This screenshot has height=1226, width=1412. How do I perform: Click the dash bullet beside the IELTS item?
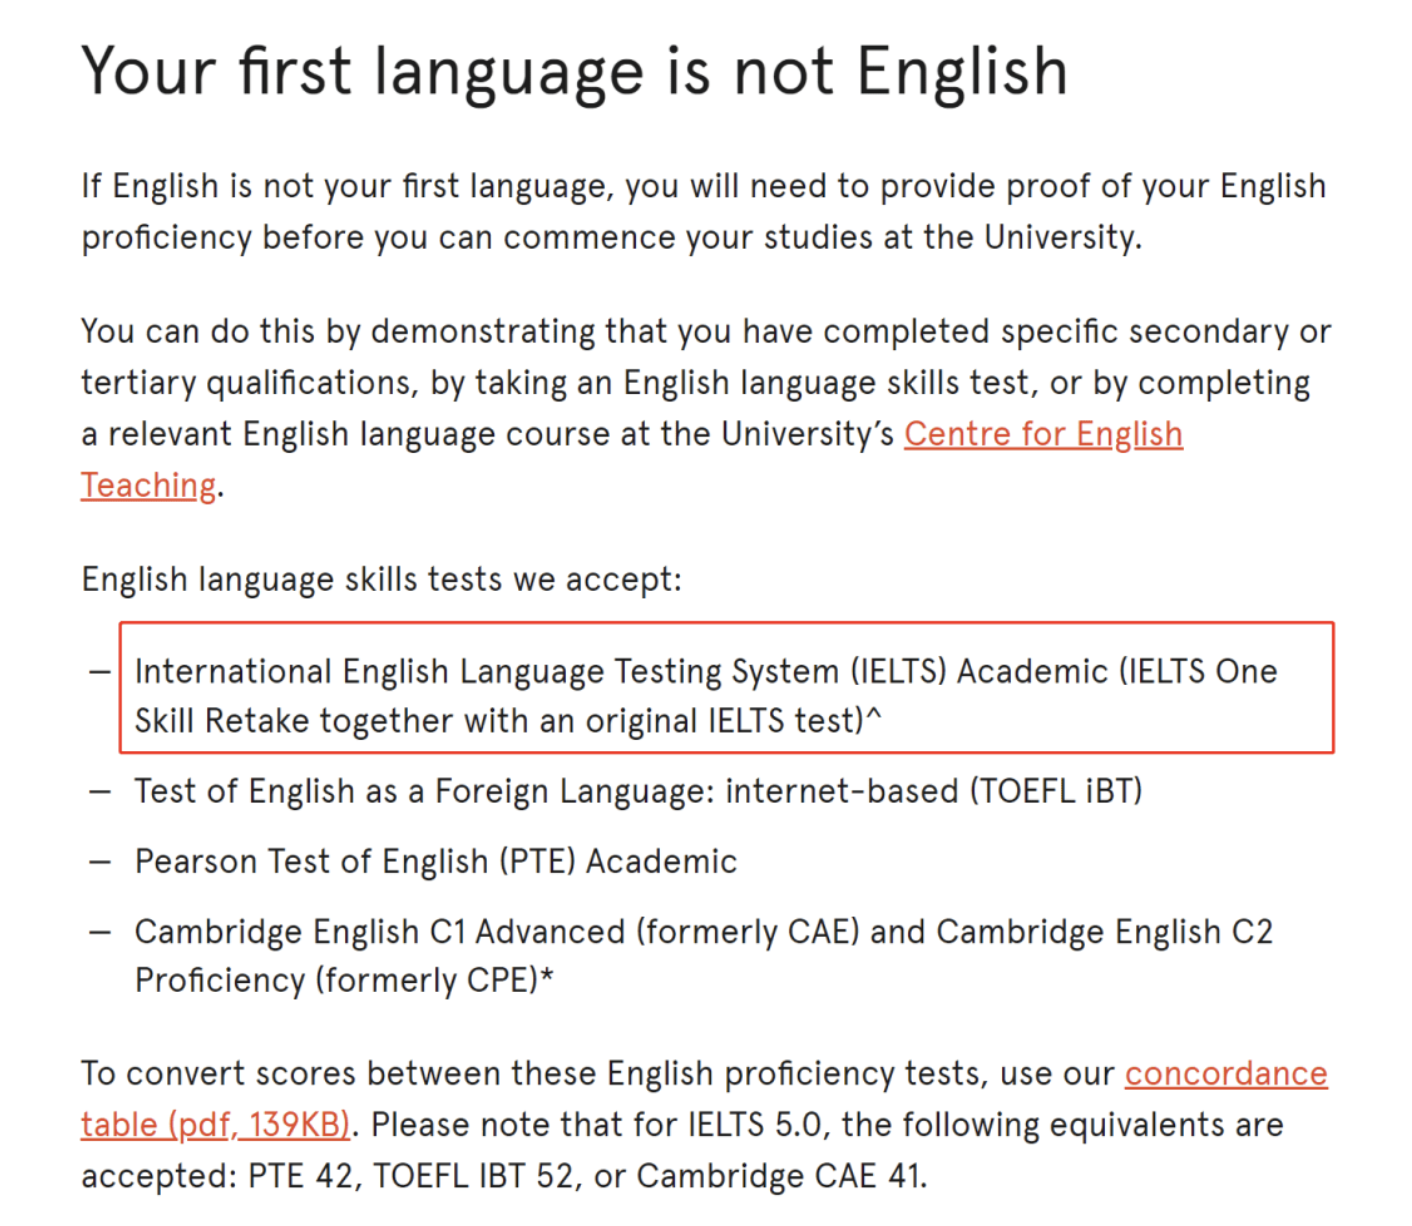[99, 672]
